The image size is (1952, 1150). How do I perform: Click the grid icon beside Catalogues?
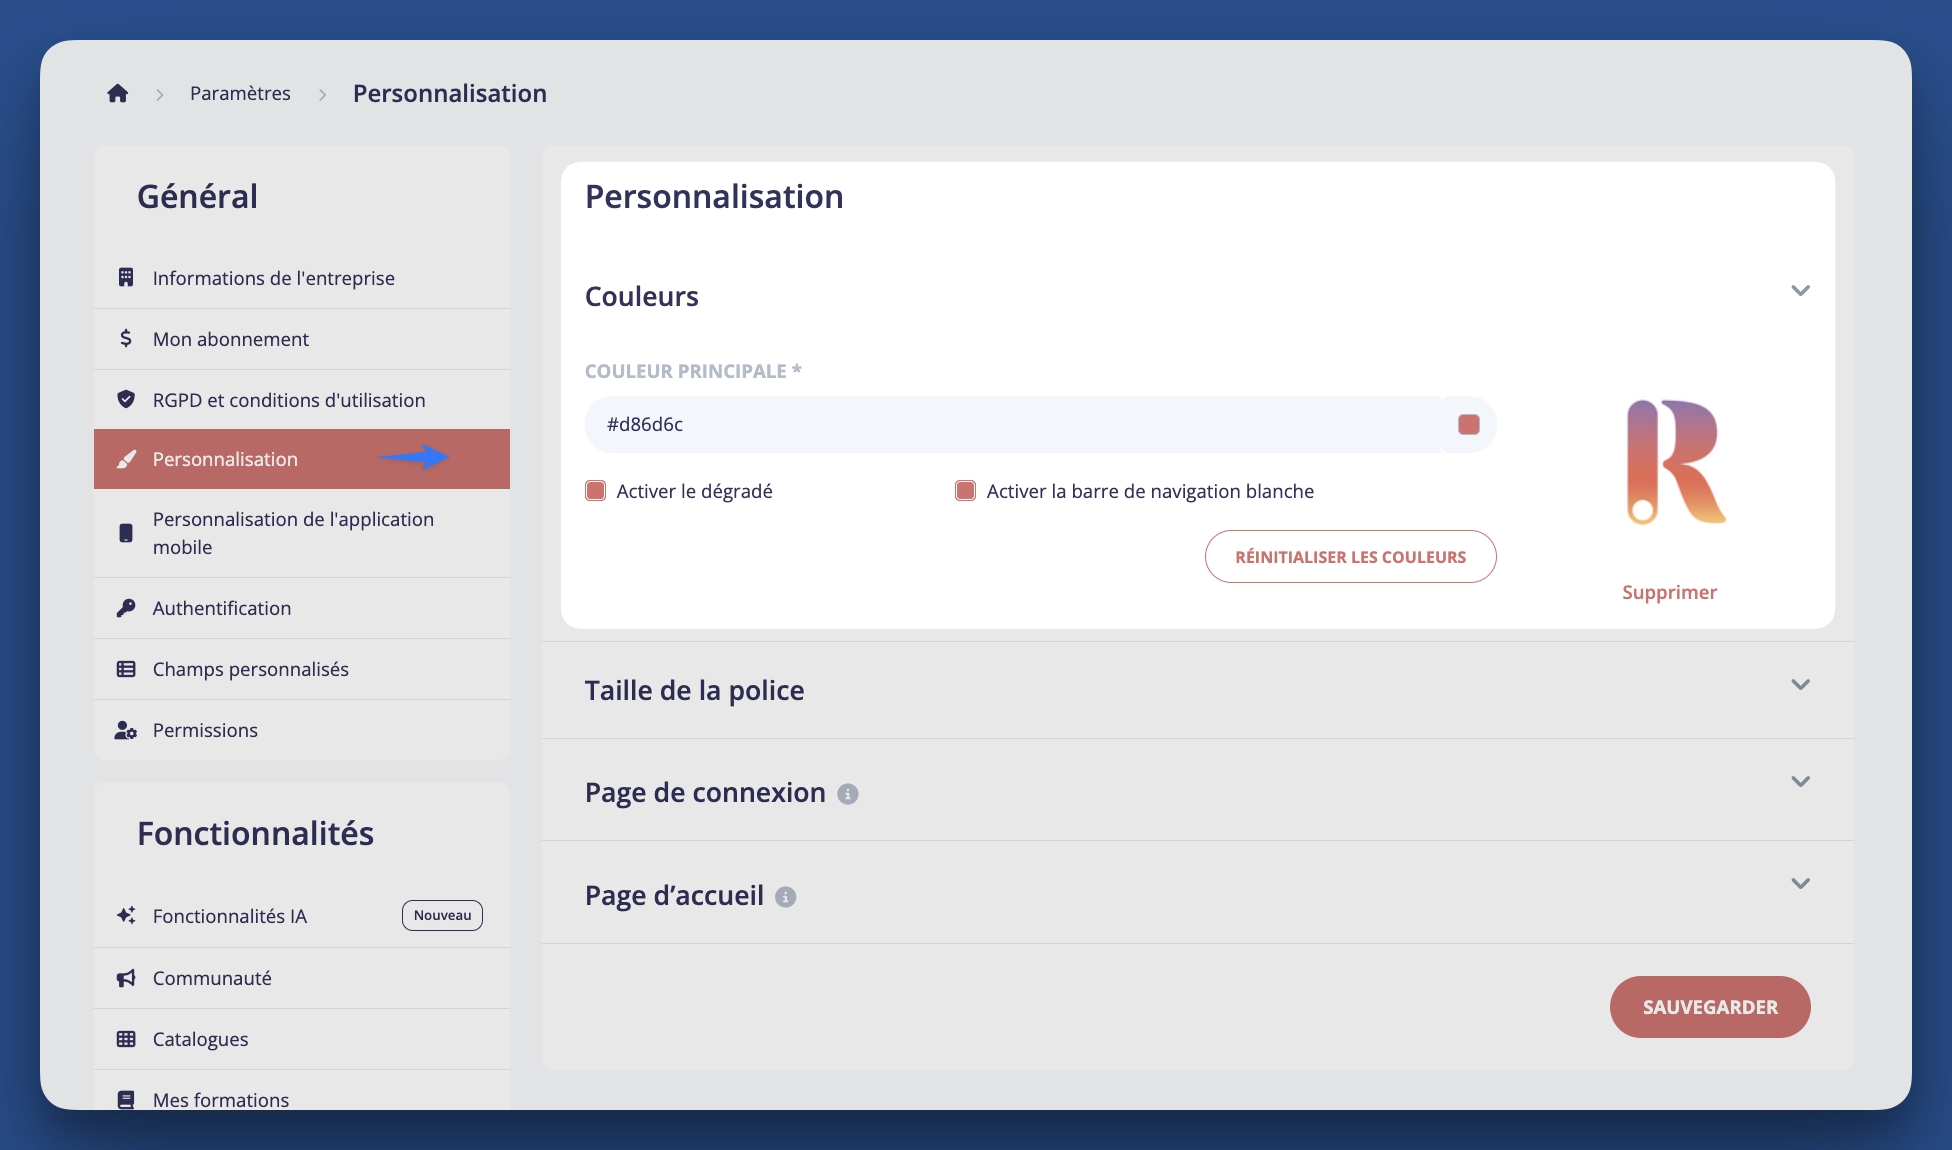tap(126, 1039)
